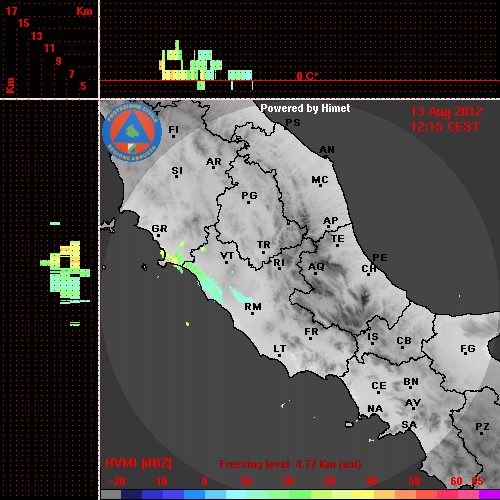
Task: Click the yellow swatch below scale value 40
Action: [x=363, y=495]
